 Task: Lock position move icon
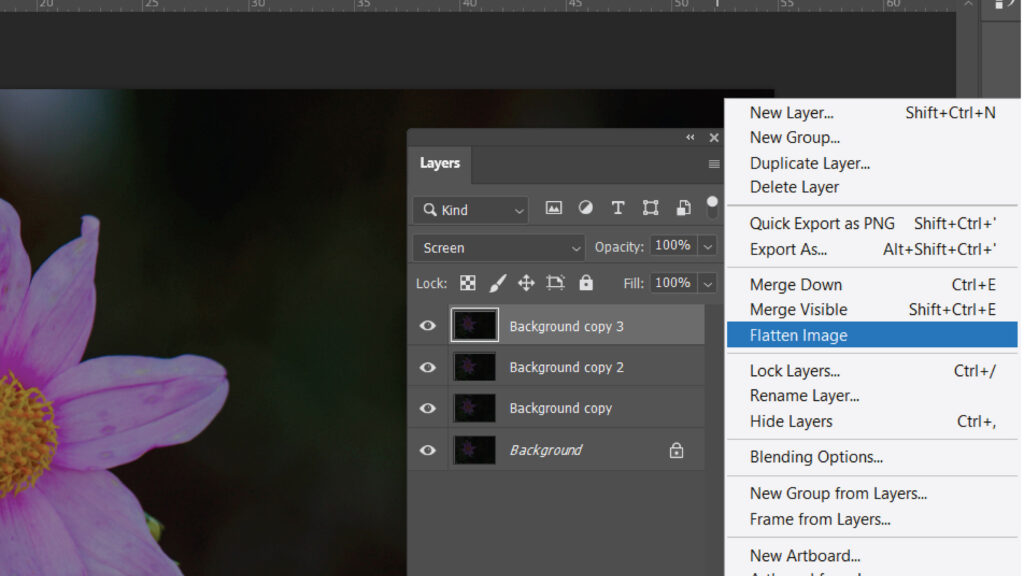click(526, 283)
